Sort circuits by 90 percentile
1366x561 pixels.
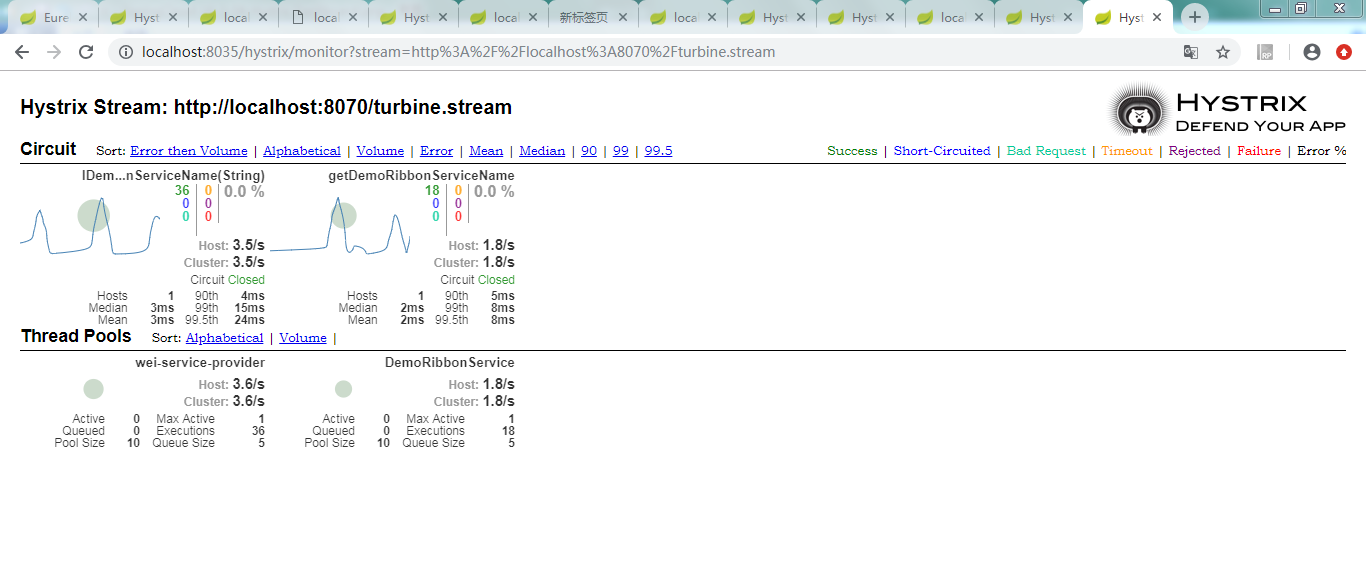589,151
